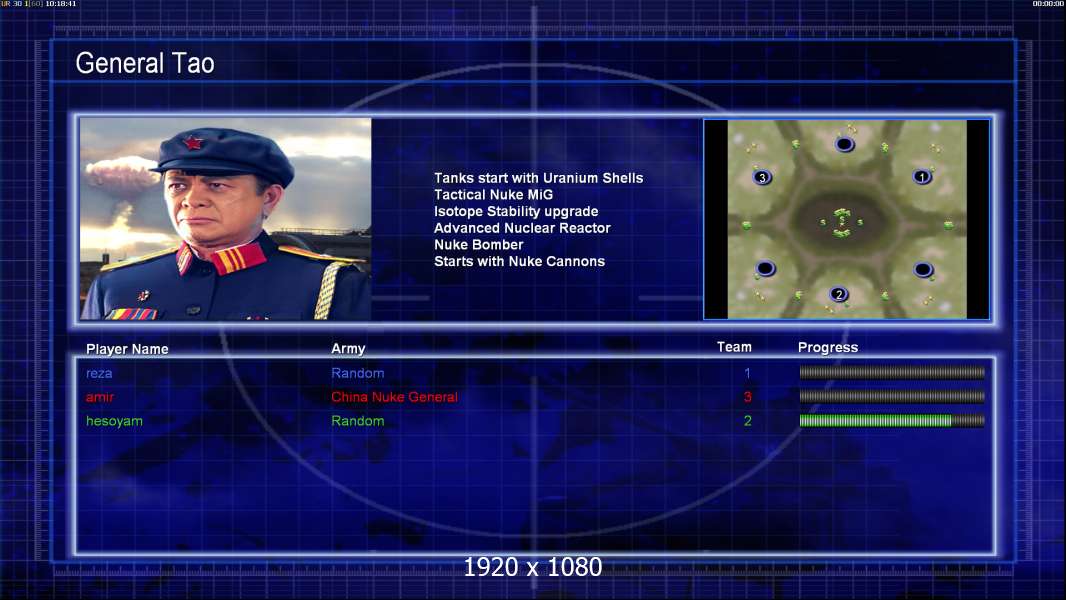Select the unnumbered start slot at minimap bottom right

pyautogui.click(x=923, y=270)
